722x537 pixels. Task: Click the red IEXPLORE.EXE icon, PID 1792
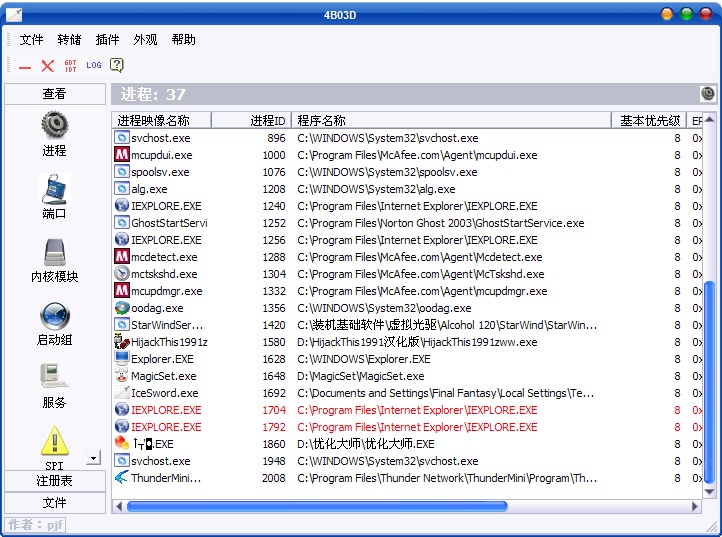click(122, 426)
